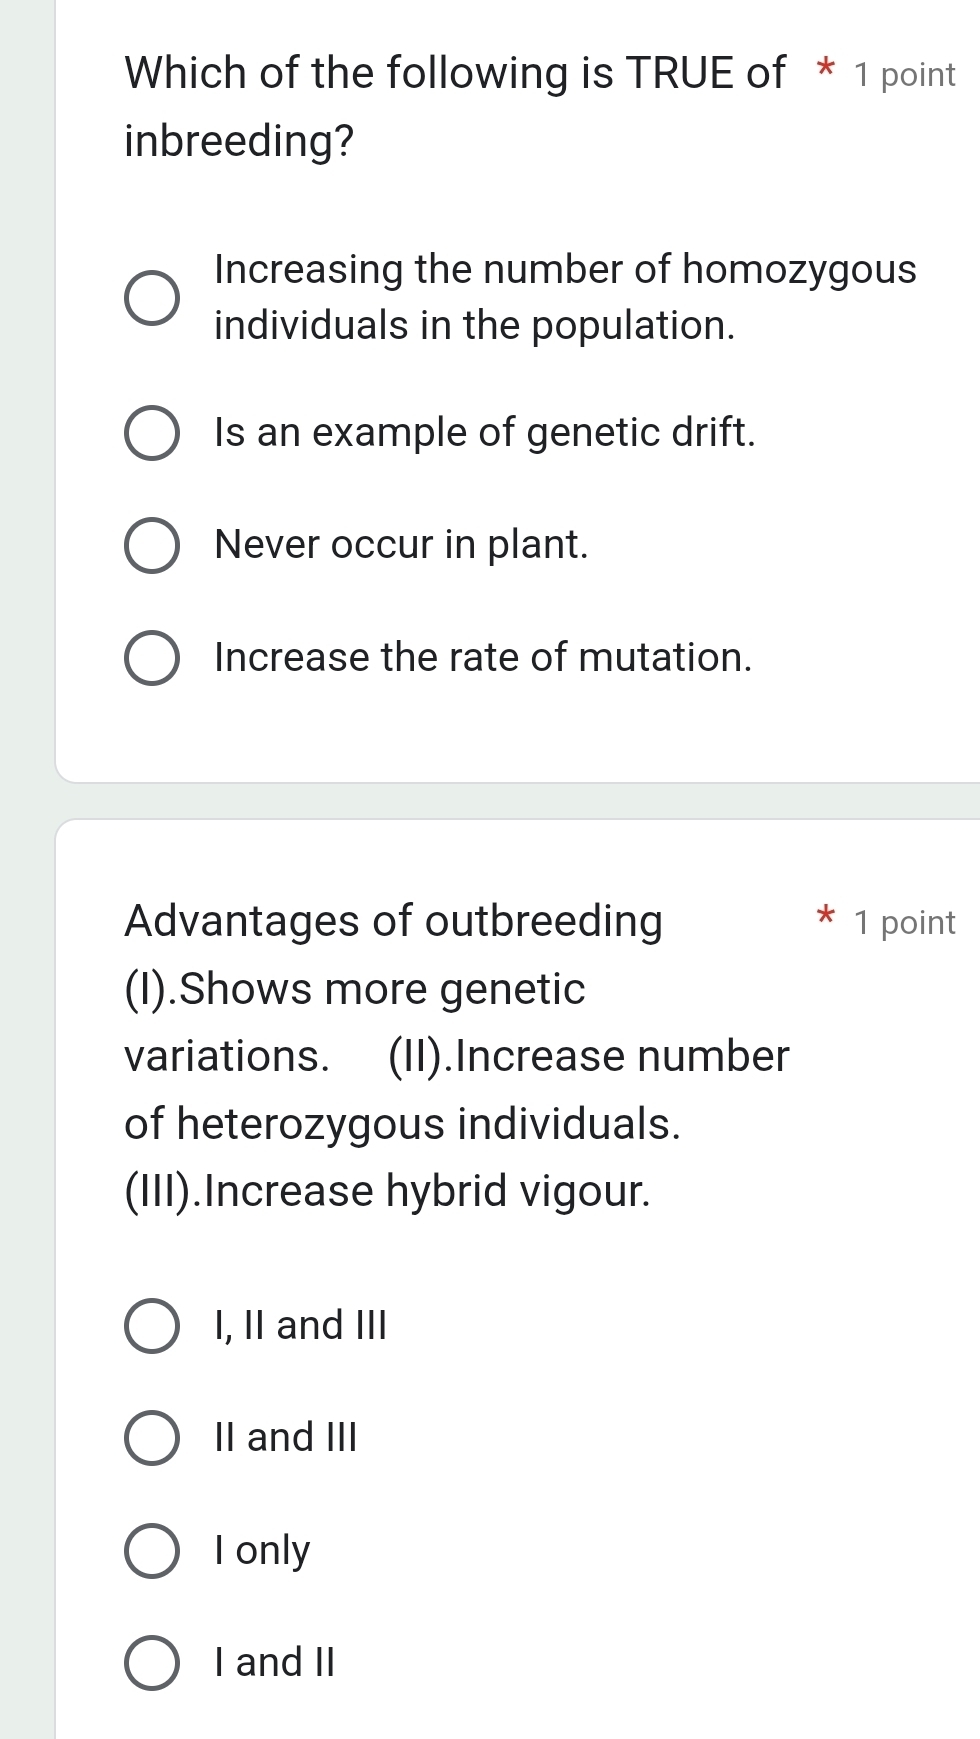This screenshot has height=1739, width=980.
Task: Click the 'II and III' option label text
Action: point(285,1439)
